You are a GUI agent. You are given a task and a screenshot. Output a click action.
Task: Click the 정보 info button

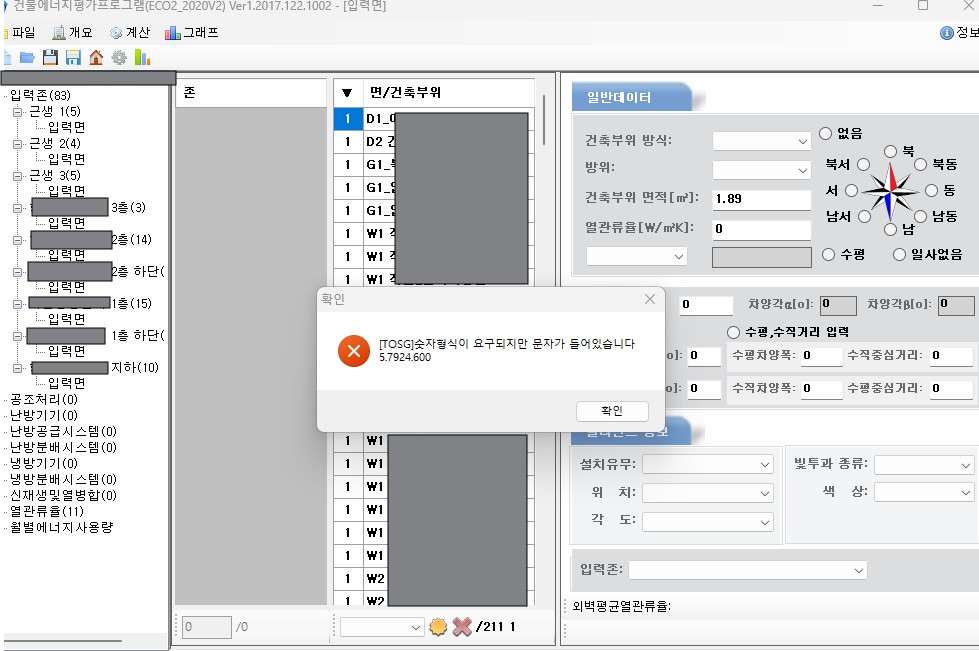pos(959,32)
